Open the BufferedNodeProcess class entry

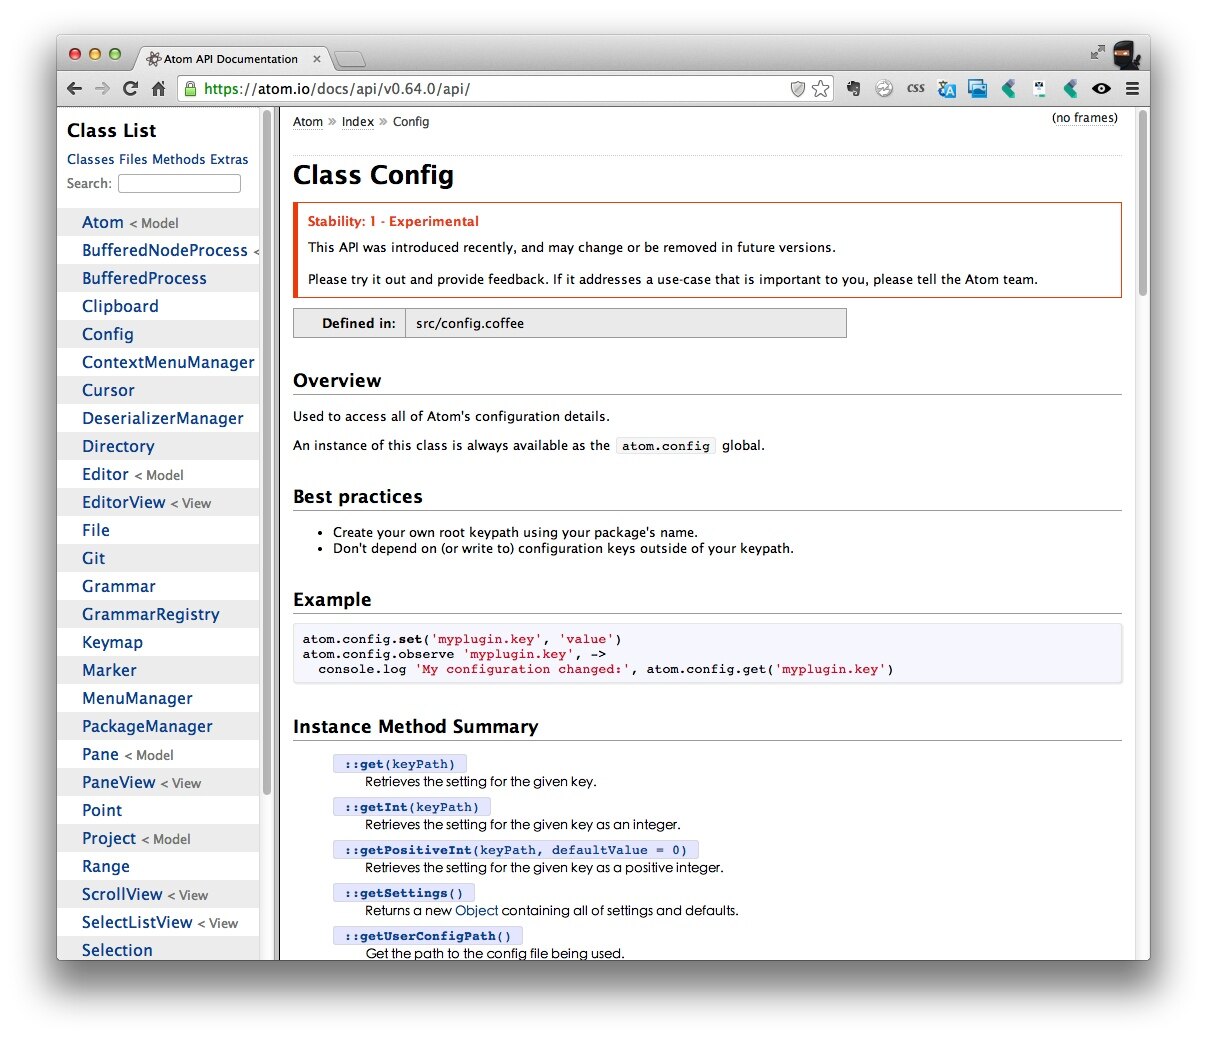165,250
